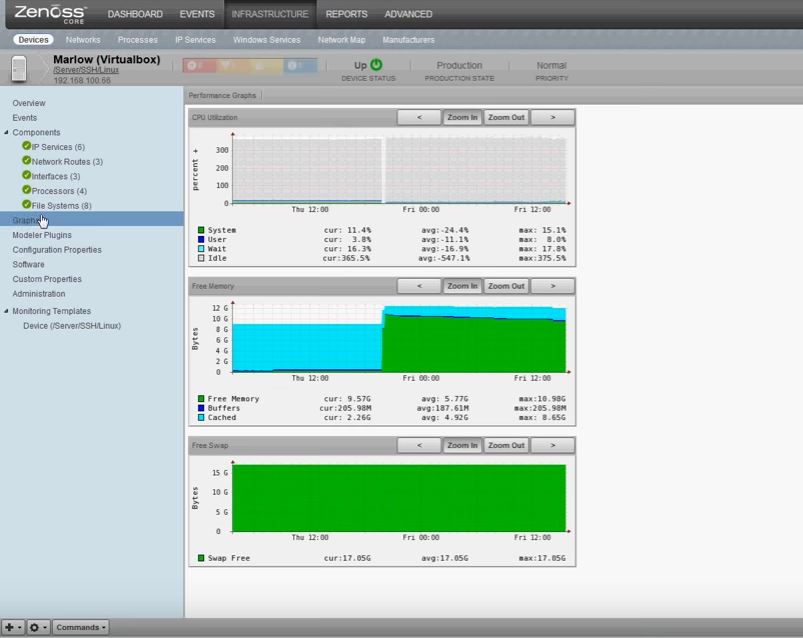Image resolution: width=803 pixels, height=638 pixels.
Task: Open Configuration Properties in the sidebar
Action: tap(57, 250)
